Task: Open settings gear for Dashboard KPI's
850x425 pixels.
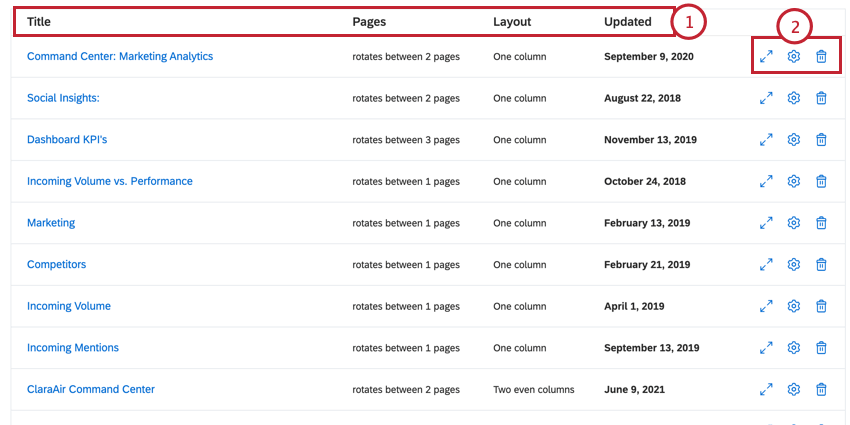Action: pyautogui.click(x=794, y=139)
